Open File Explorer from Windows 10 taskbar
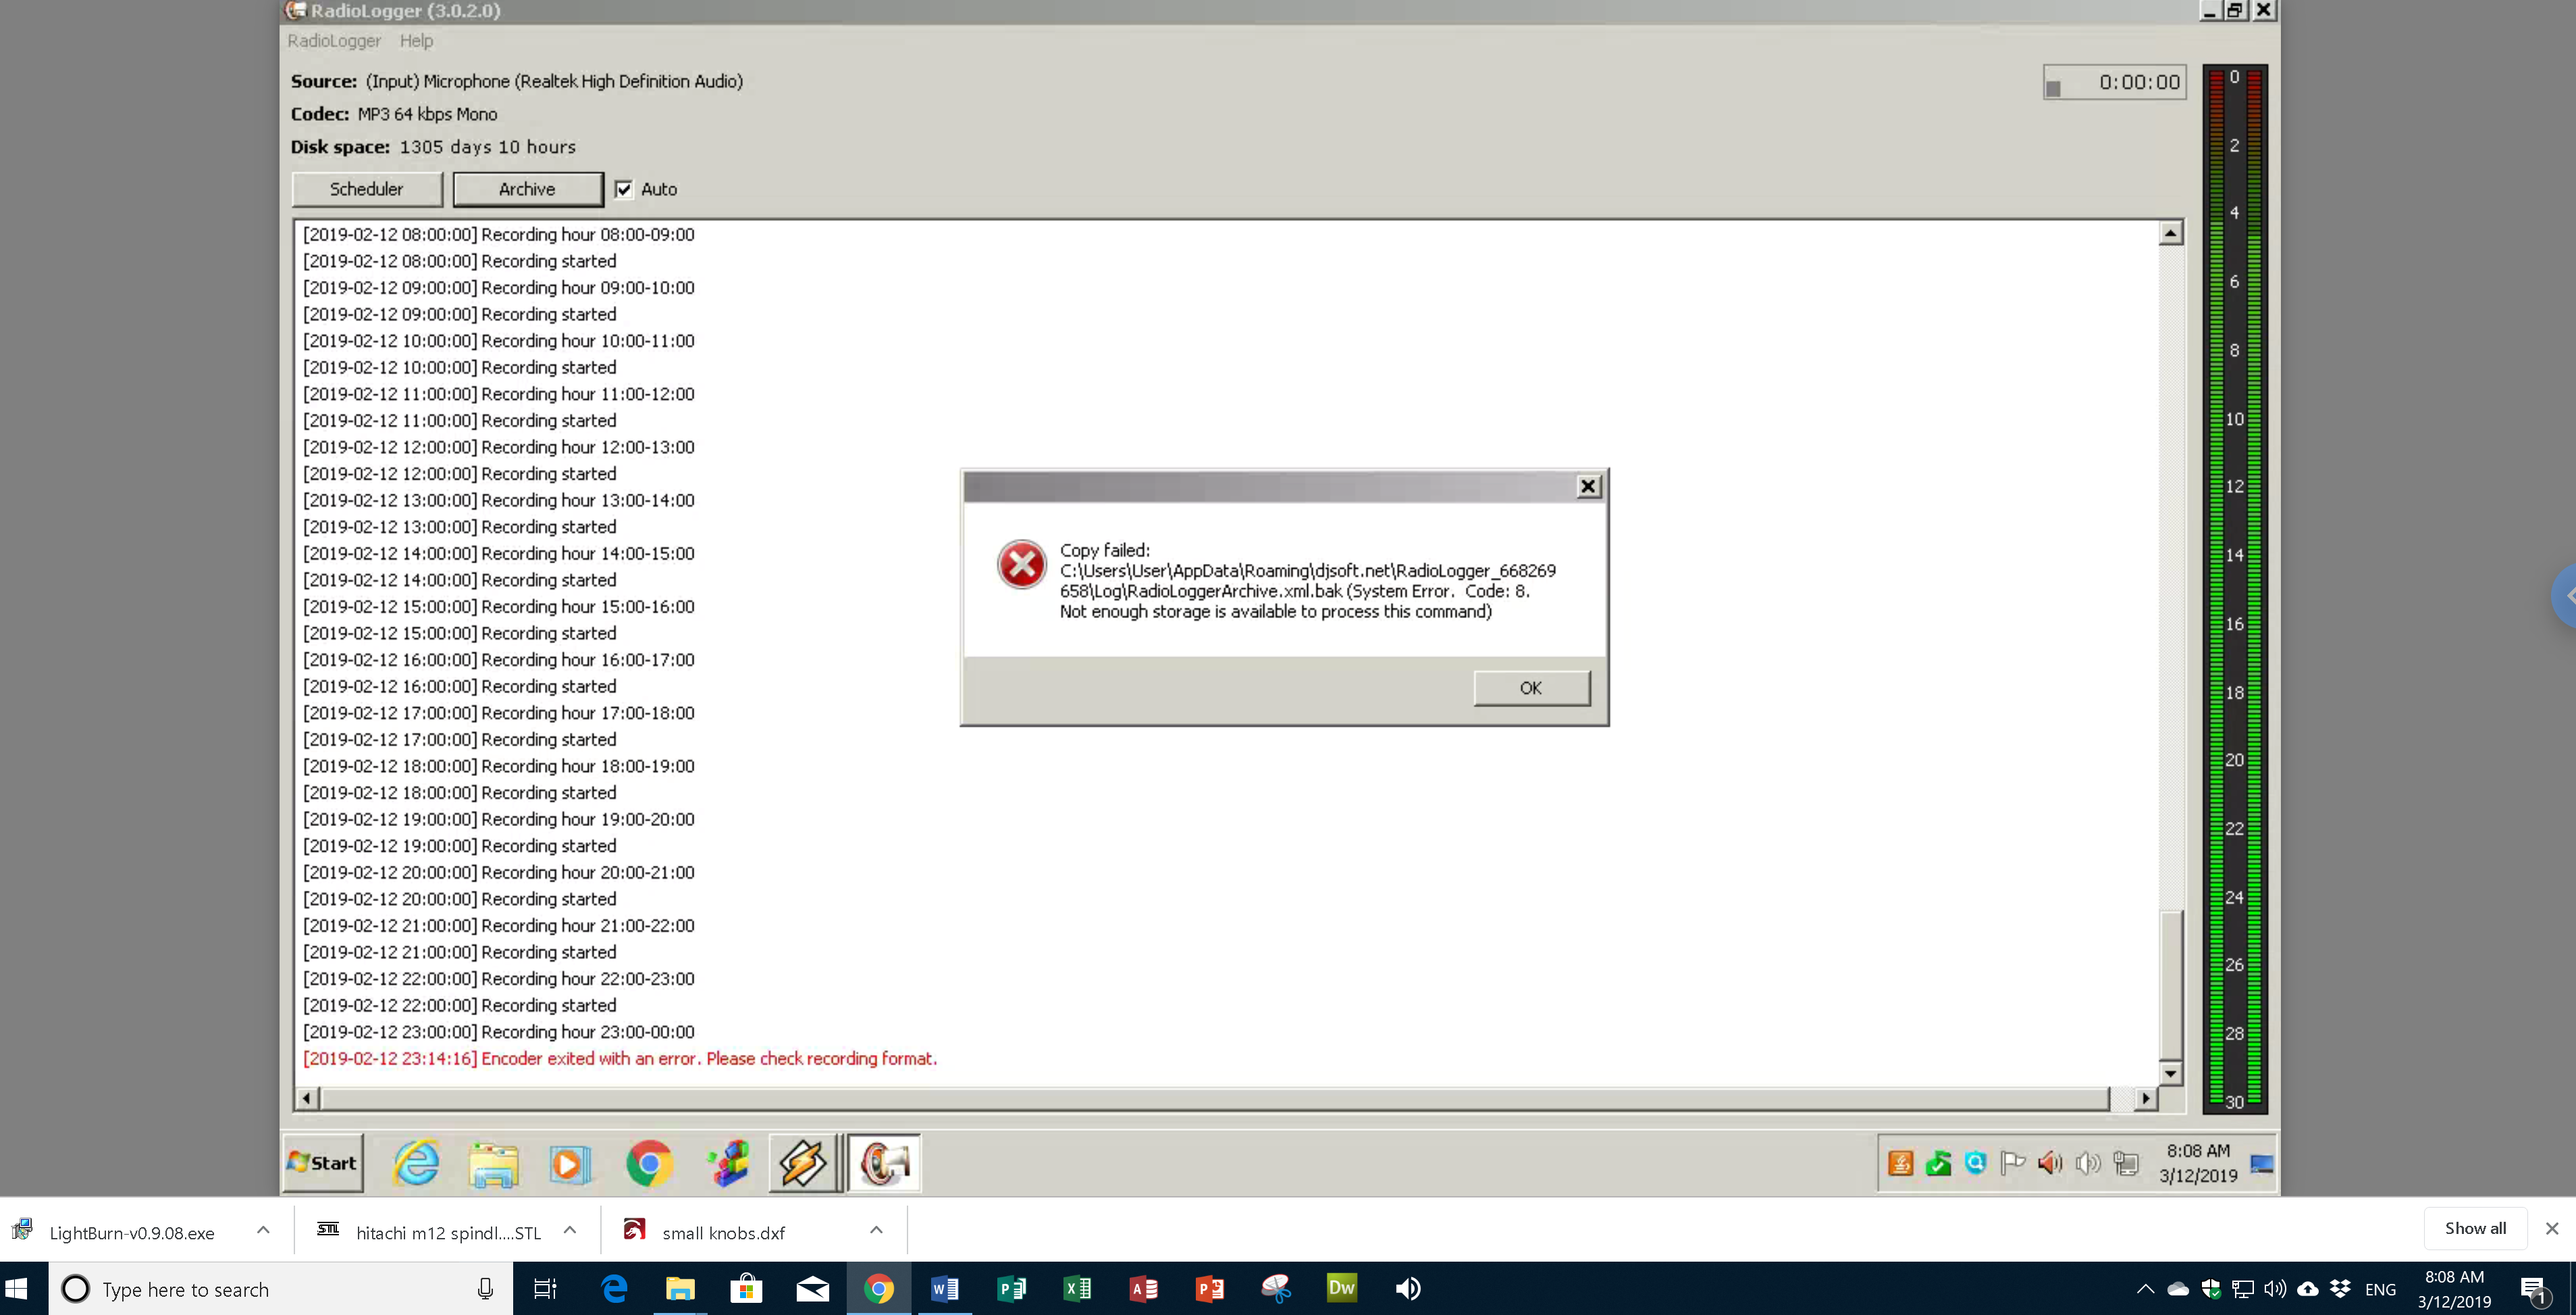The width and height of the screenshot is (2576, 1315). point(680,1289)
